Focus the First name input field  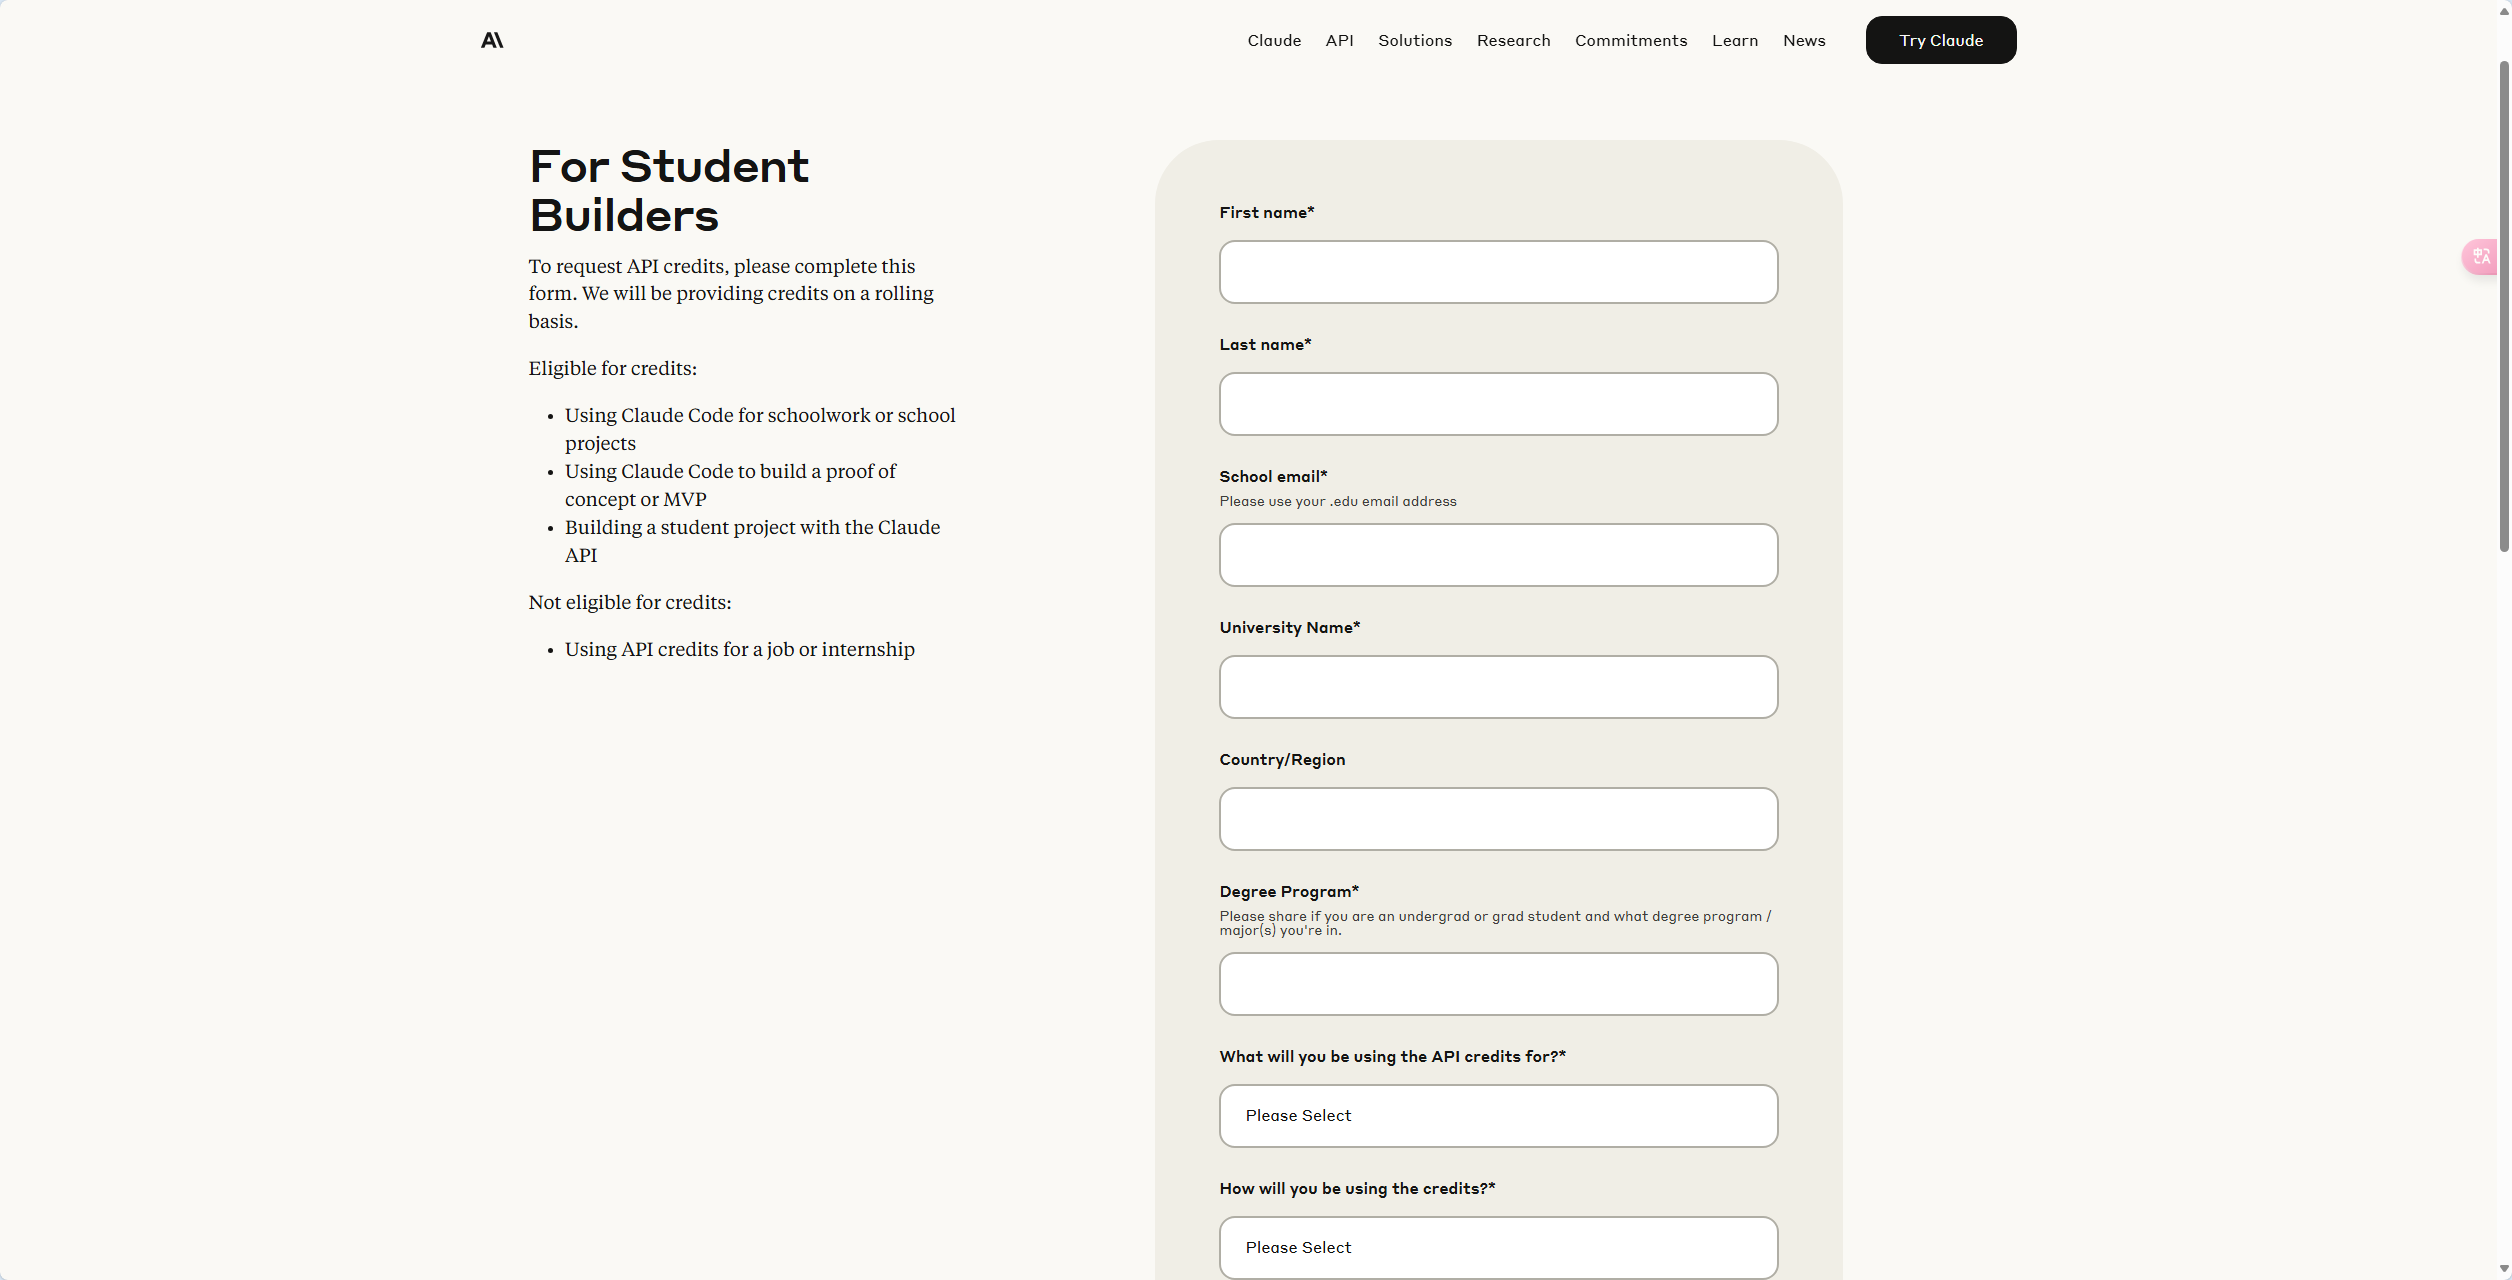click(x=1498, y=272)
